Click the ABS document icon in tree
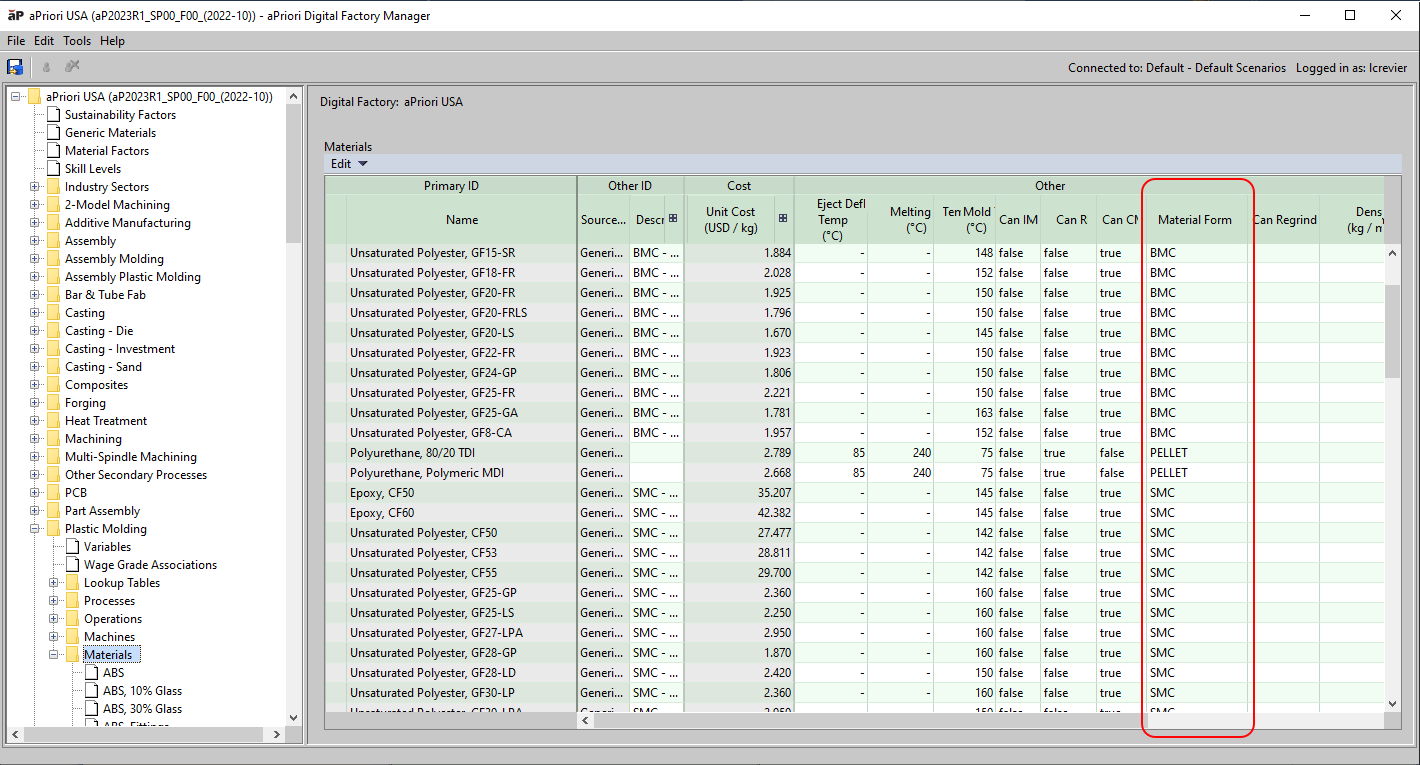This screenshot has width=1420, height=765. (x=92, y=673)
